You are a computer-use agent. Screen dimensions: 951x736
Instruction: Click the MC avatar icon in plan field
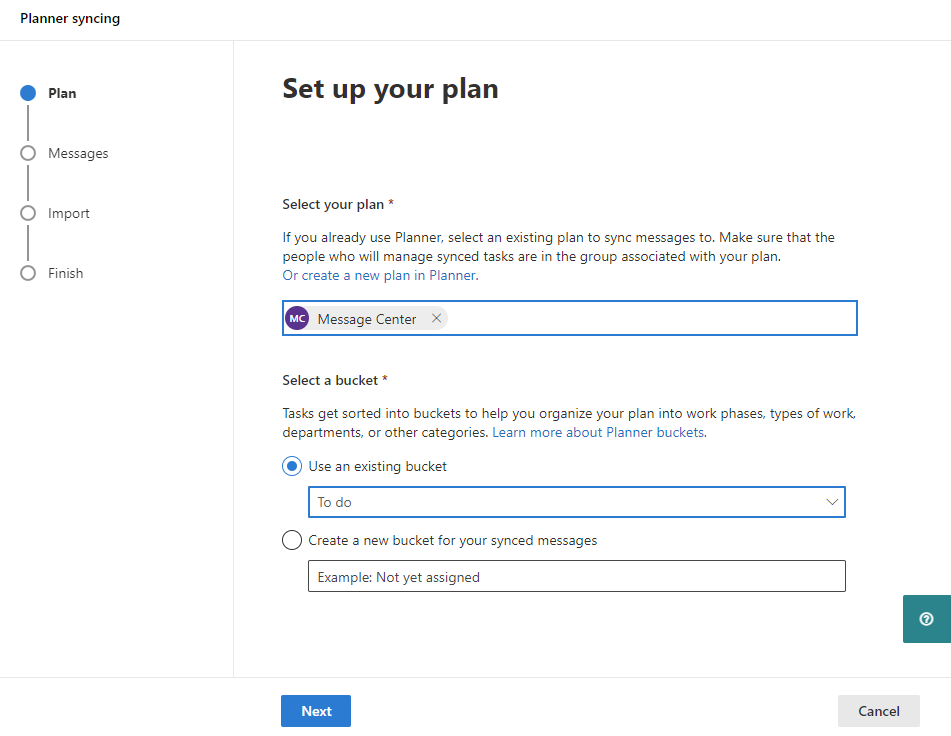coord(297,319)
